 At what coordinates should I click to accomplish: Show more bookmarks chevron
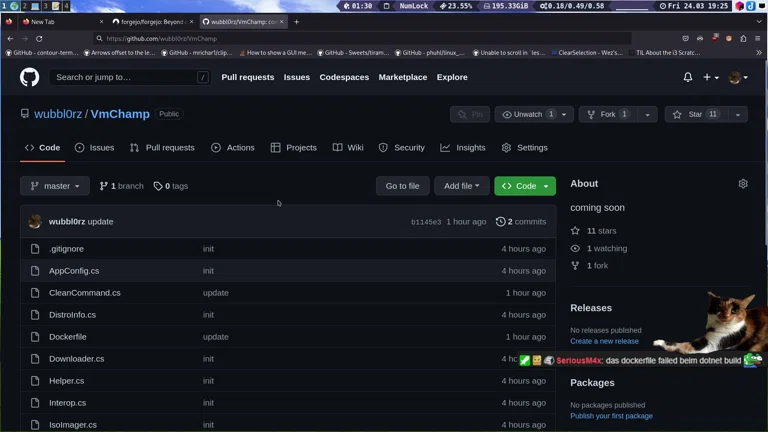click(x=759, y=52)
